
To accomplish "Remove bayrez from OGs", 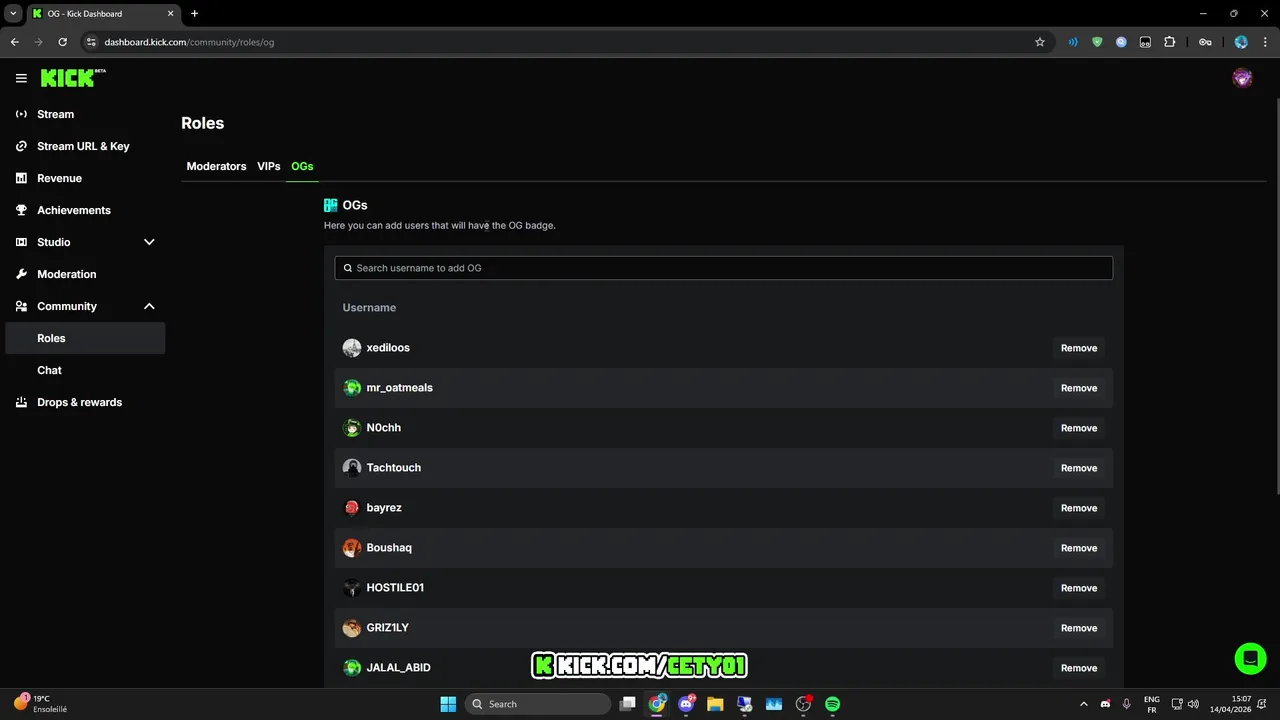I will [1078, 508].
